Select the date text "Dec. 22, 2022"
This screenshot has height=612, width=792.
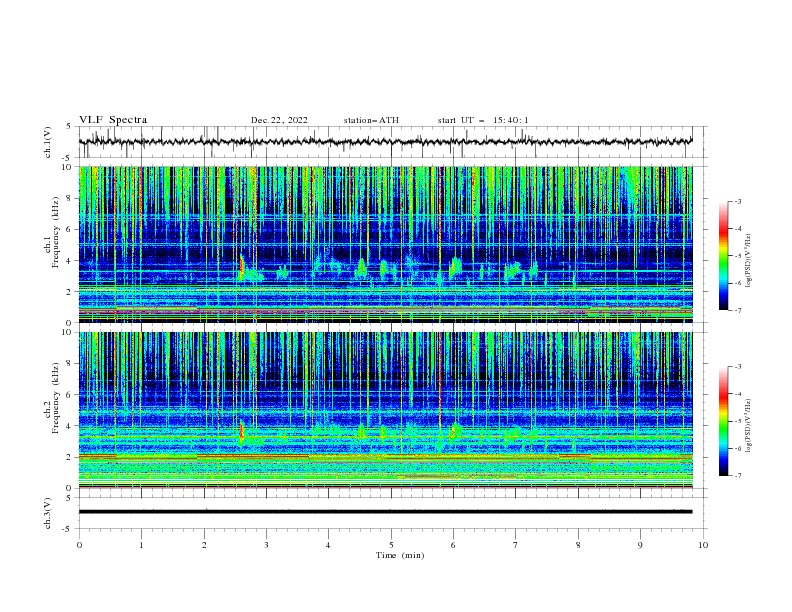pyautogui.click(x=279, y=120)
